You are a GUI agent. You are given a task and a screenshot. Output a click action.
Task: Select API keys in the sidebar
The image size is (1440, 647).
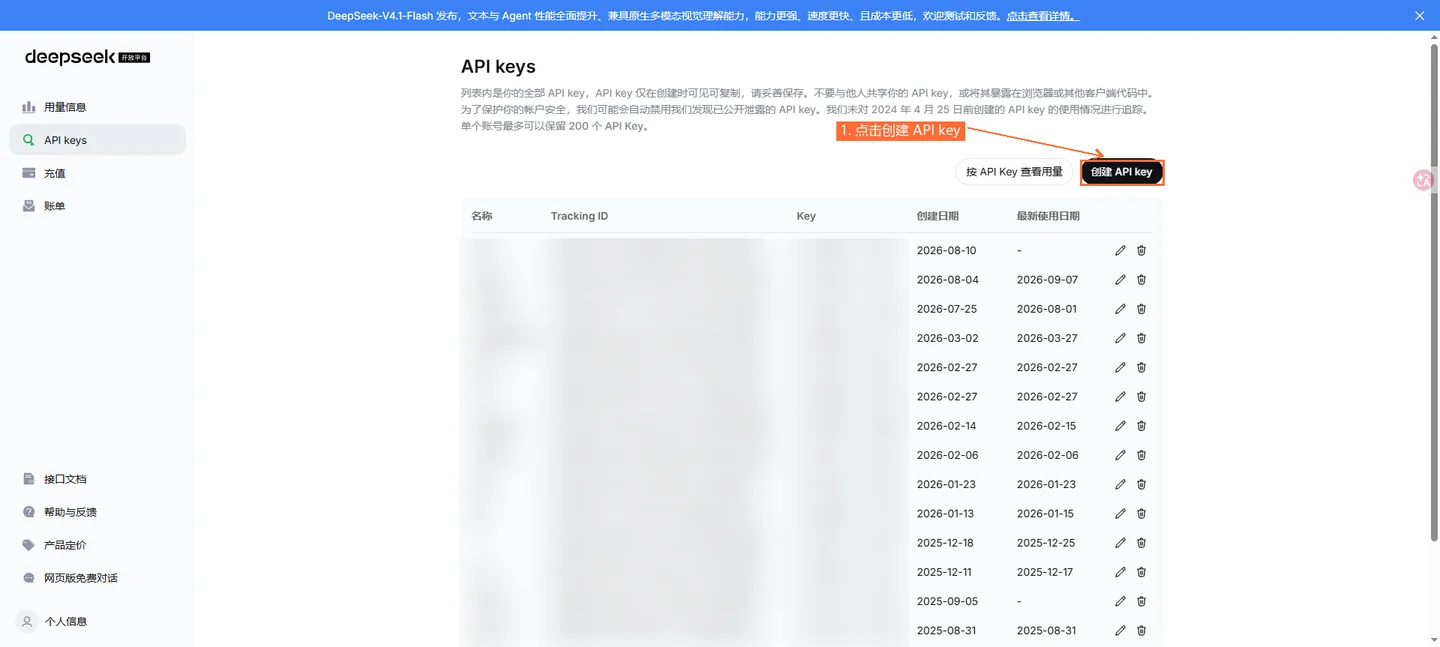point(97,140)
